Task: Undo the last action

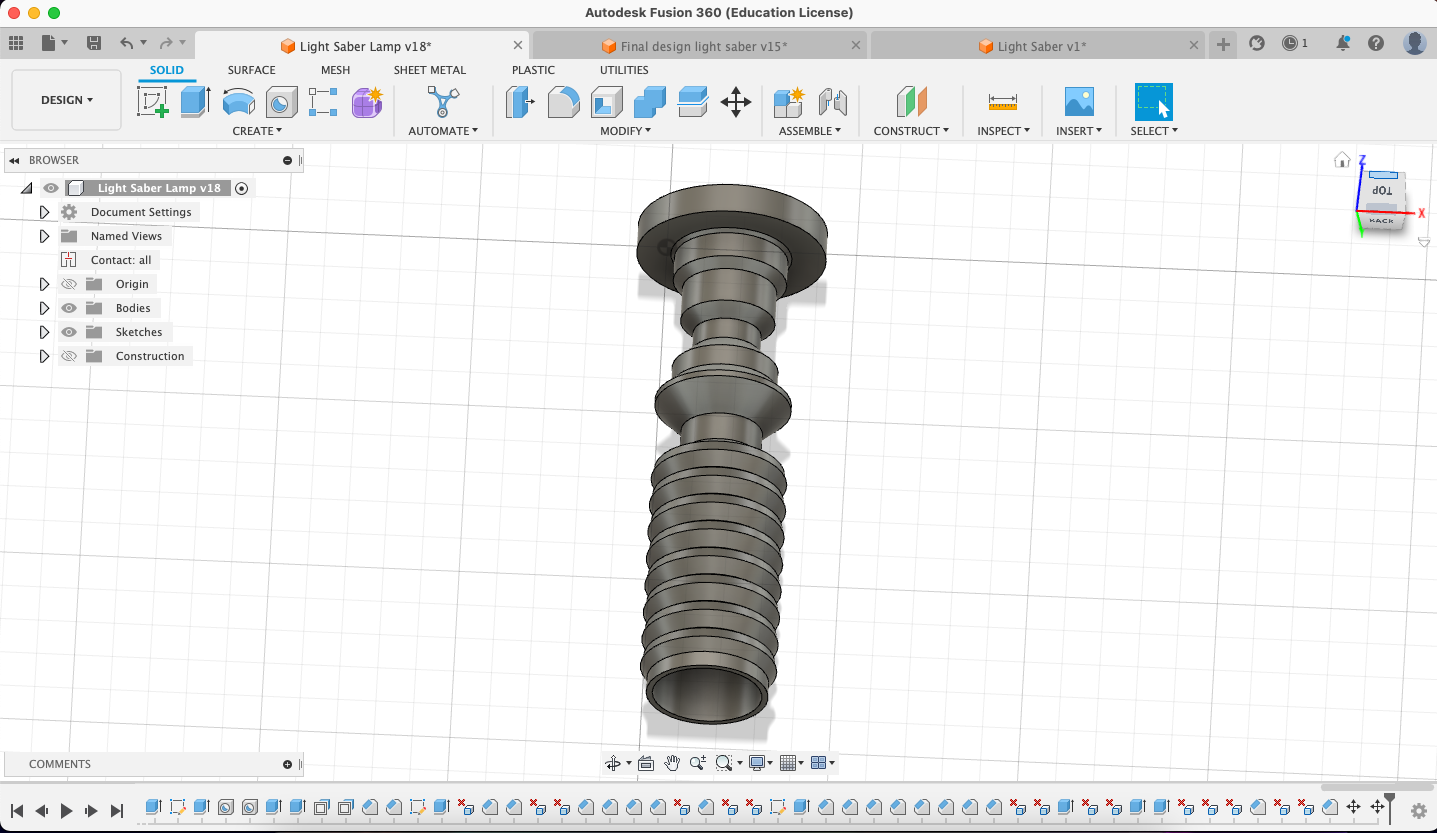Action: [126, 43]
